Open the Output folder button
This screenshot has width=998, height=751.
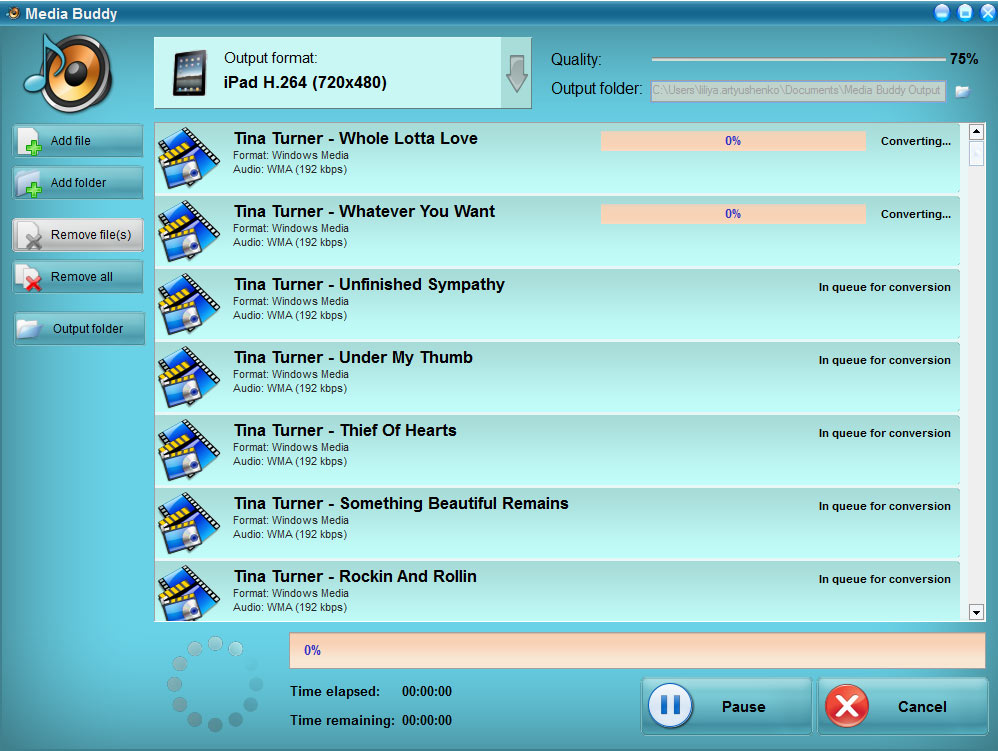pyautogui.click(x=79, y=328)
